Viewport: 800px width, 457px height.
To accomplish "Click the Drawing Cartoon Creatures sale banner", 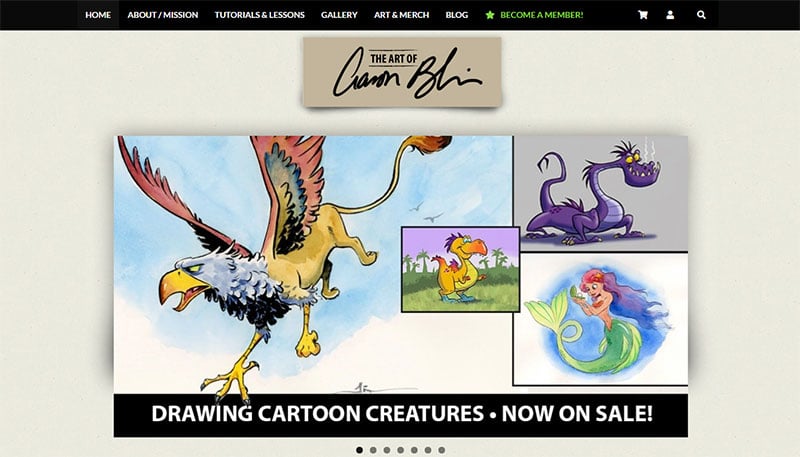I will tap(401, 415).
